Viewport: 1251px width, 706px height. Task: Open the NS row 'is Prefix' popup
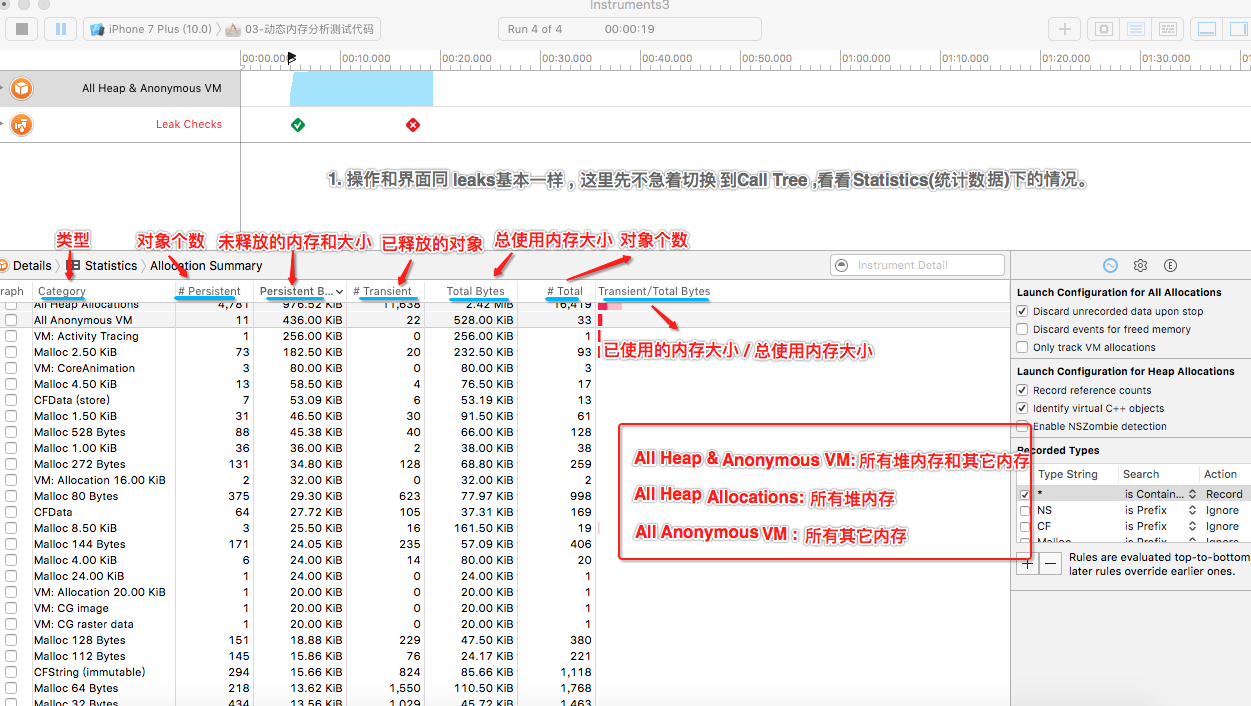pos(1160,510)
